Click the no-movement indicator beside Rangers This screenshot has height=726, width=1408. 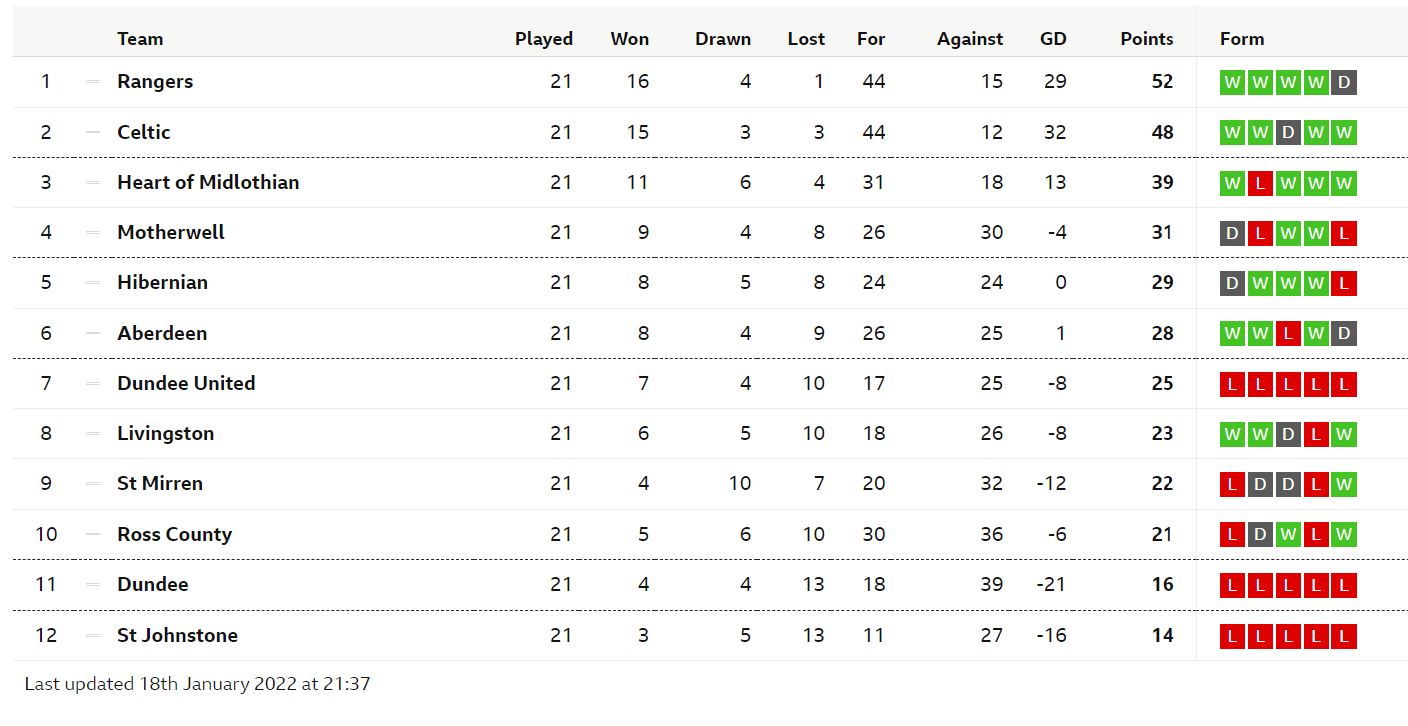tap(93, 82)
